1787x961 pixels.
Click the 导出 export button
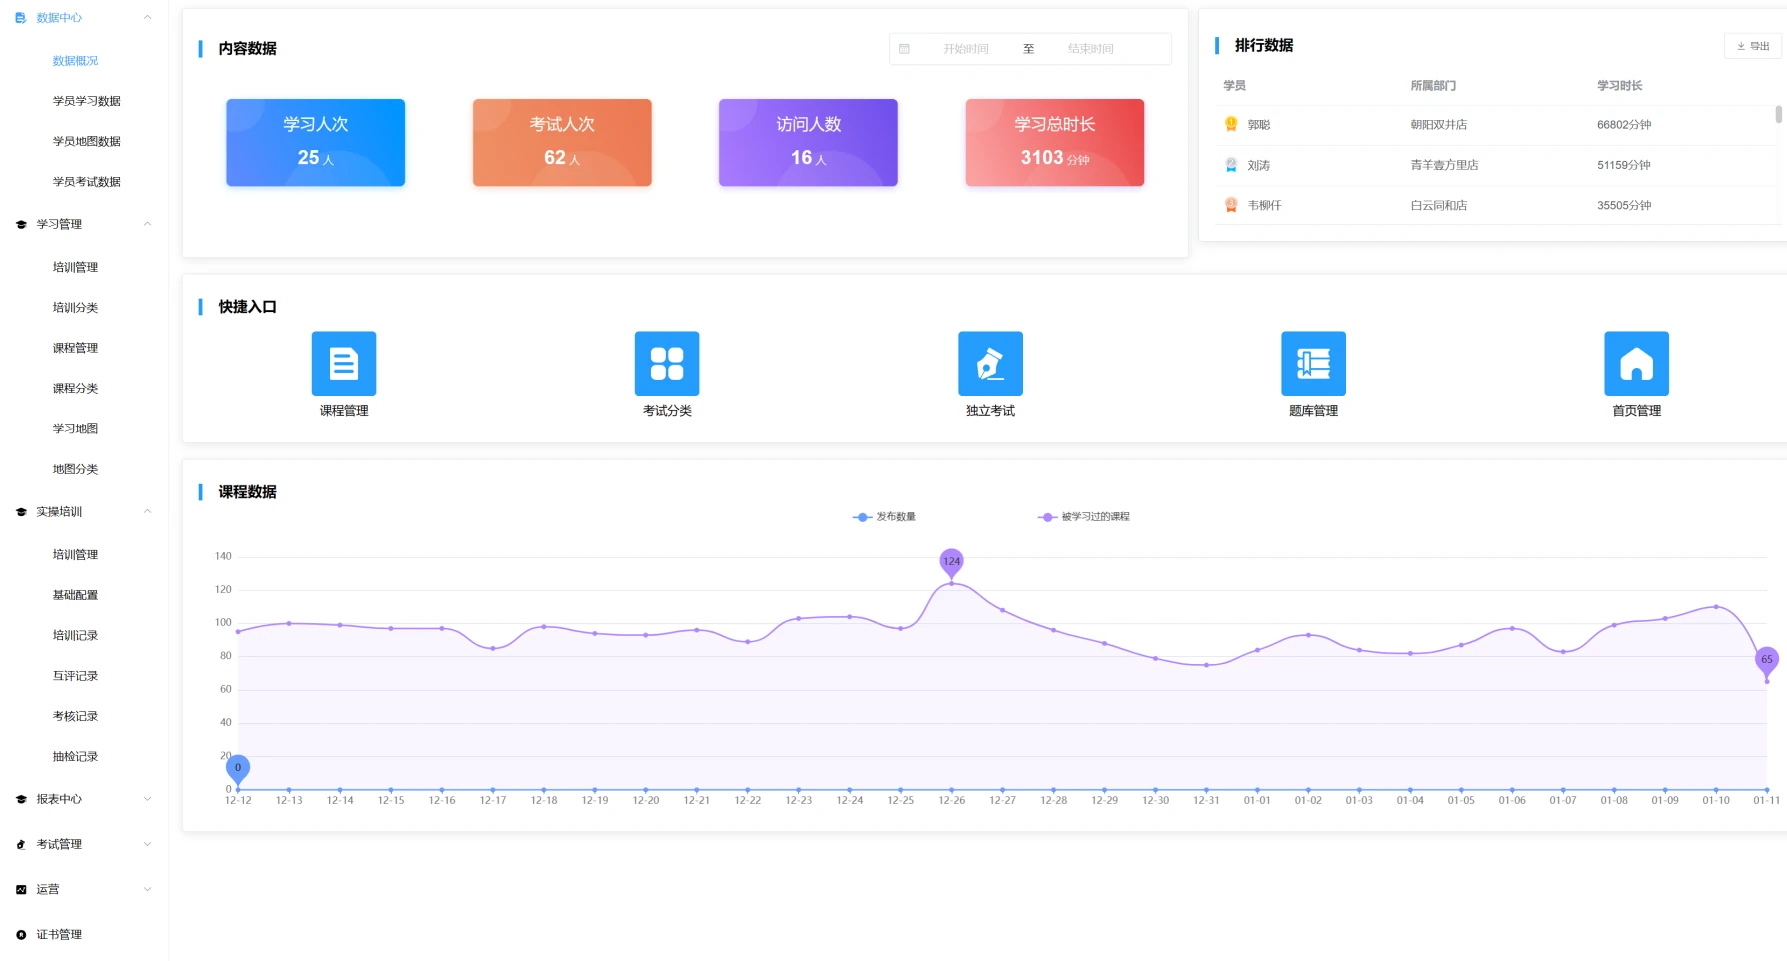[x=1752, y=46]
